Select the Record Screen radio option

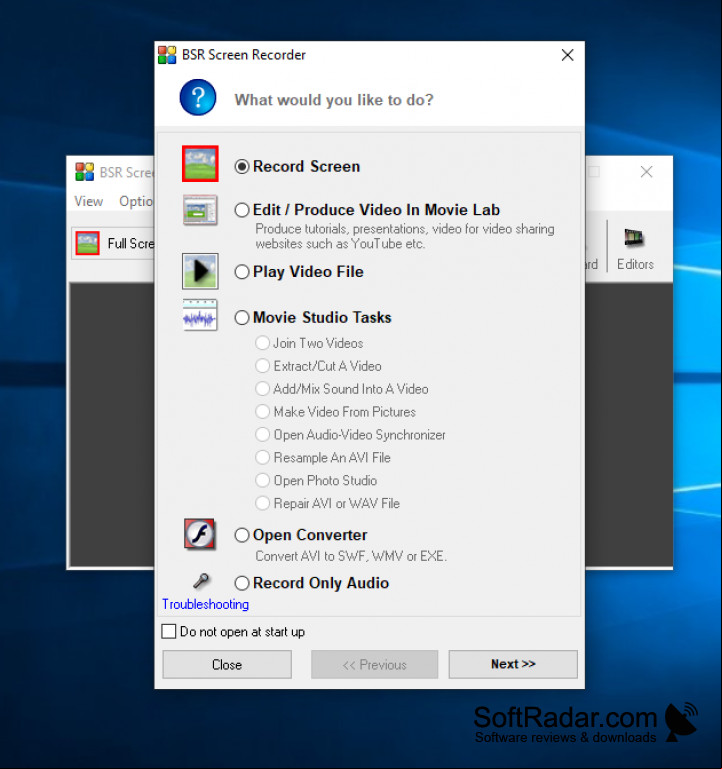242,167
